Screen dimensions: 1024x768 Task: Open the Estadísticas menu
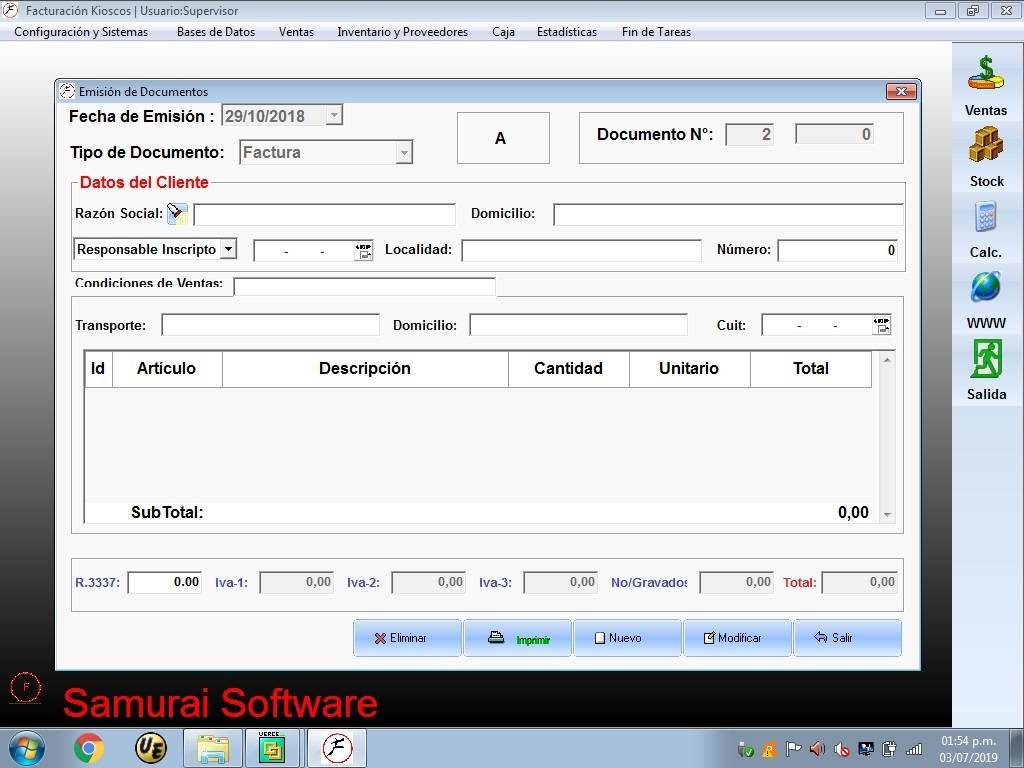[x=567, y=32]
